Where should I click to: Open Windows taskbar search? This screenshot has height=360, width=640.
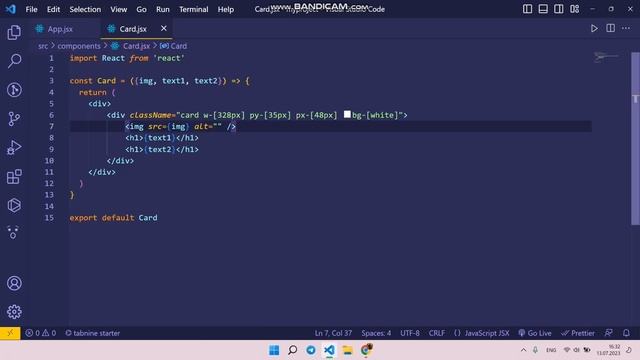(293, 350)
